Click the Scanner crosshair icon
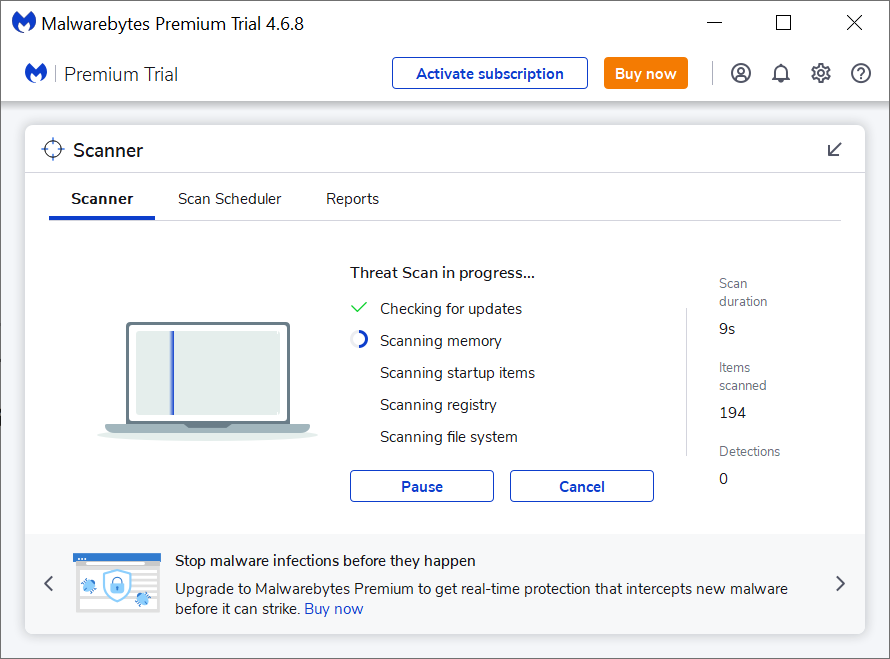Viewport: 890px width, 659px height. [x=52, y=150]
